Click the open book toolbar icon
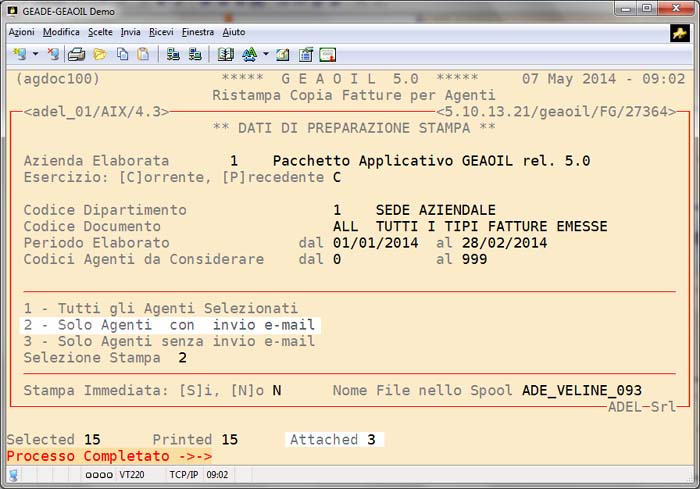Viewport: 700px width, 489px height. [x=225, y=54]
